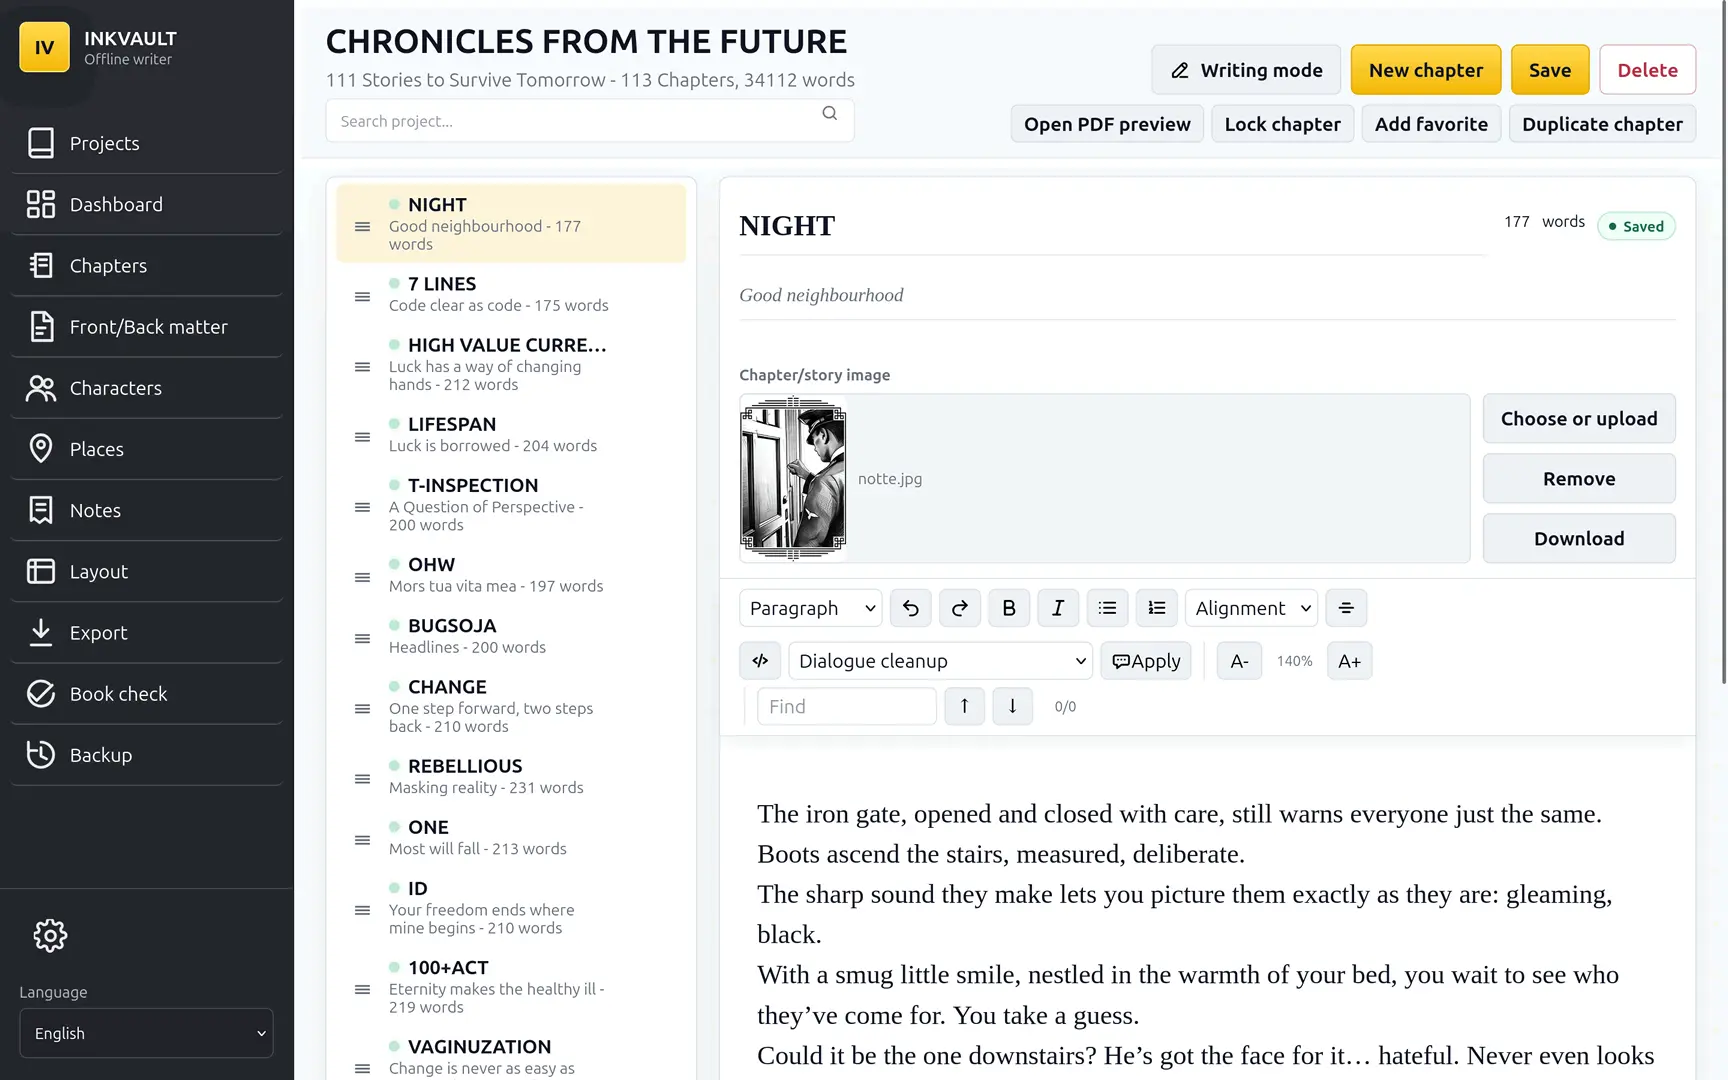Open the Dialogue cleanup dropdown

tap(940, 660)
